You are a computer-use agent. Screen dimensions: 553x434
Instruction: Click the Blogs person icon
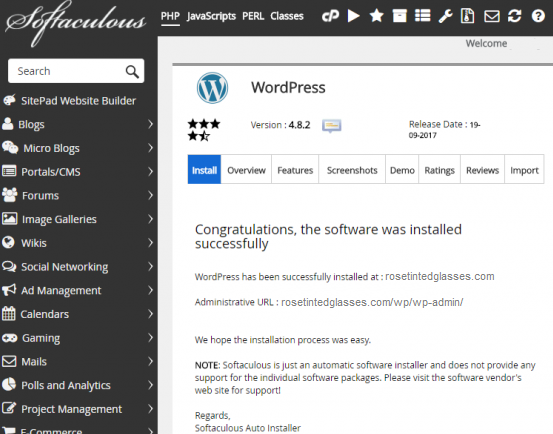pos(7,124)
